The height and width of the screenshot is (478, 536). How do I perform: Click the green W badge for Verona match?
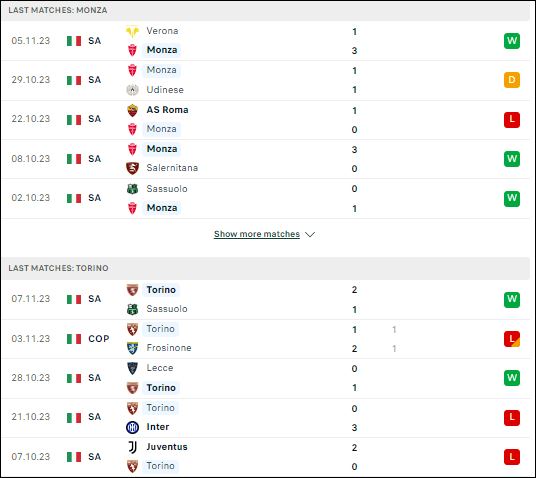[512, 41]
